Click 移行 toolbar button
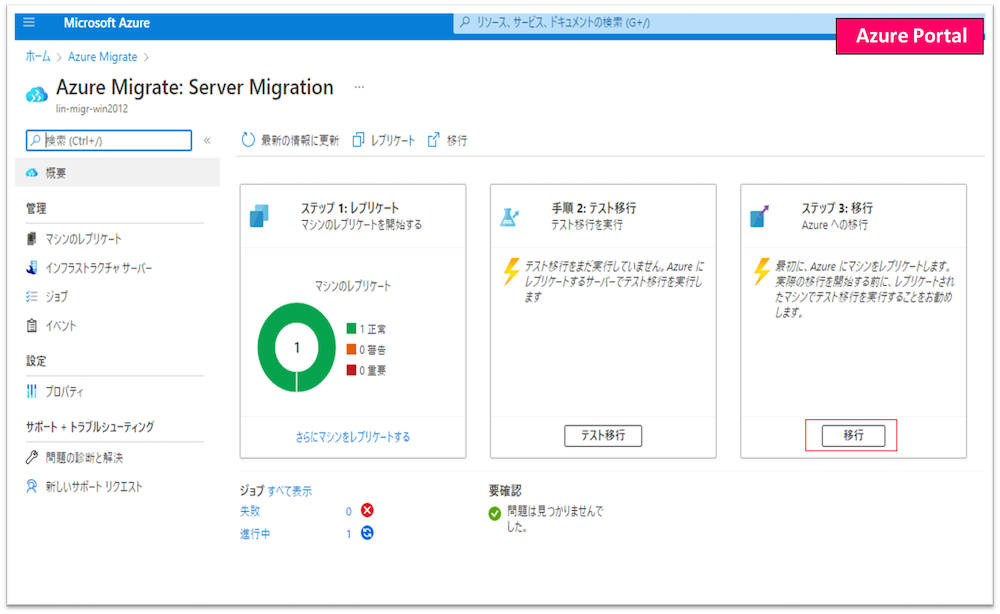Screen dimensions: 1000x614 tap(447, 140)
